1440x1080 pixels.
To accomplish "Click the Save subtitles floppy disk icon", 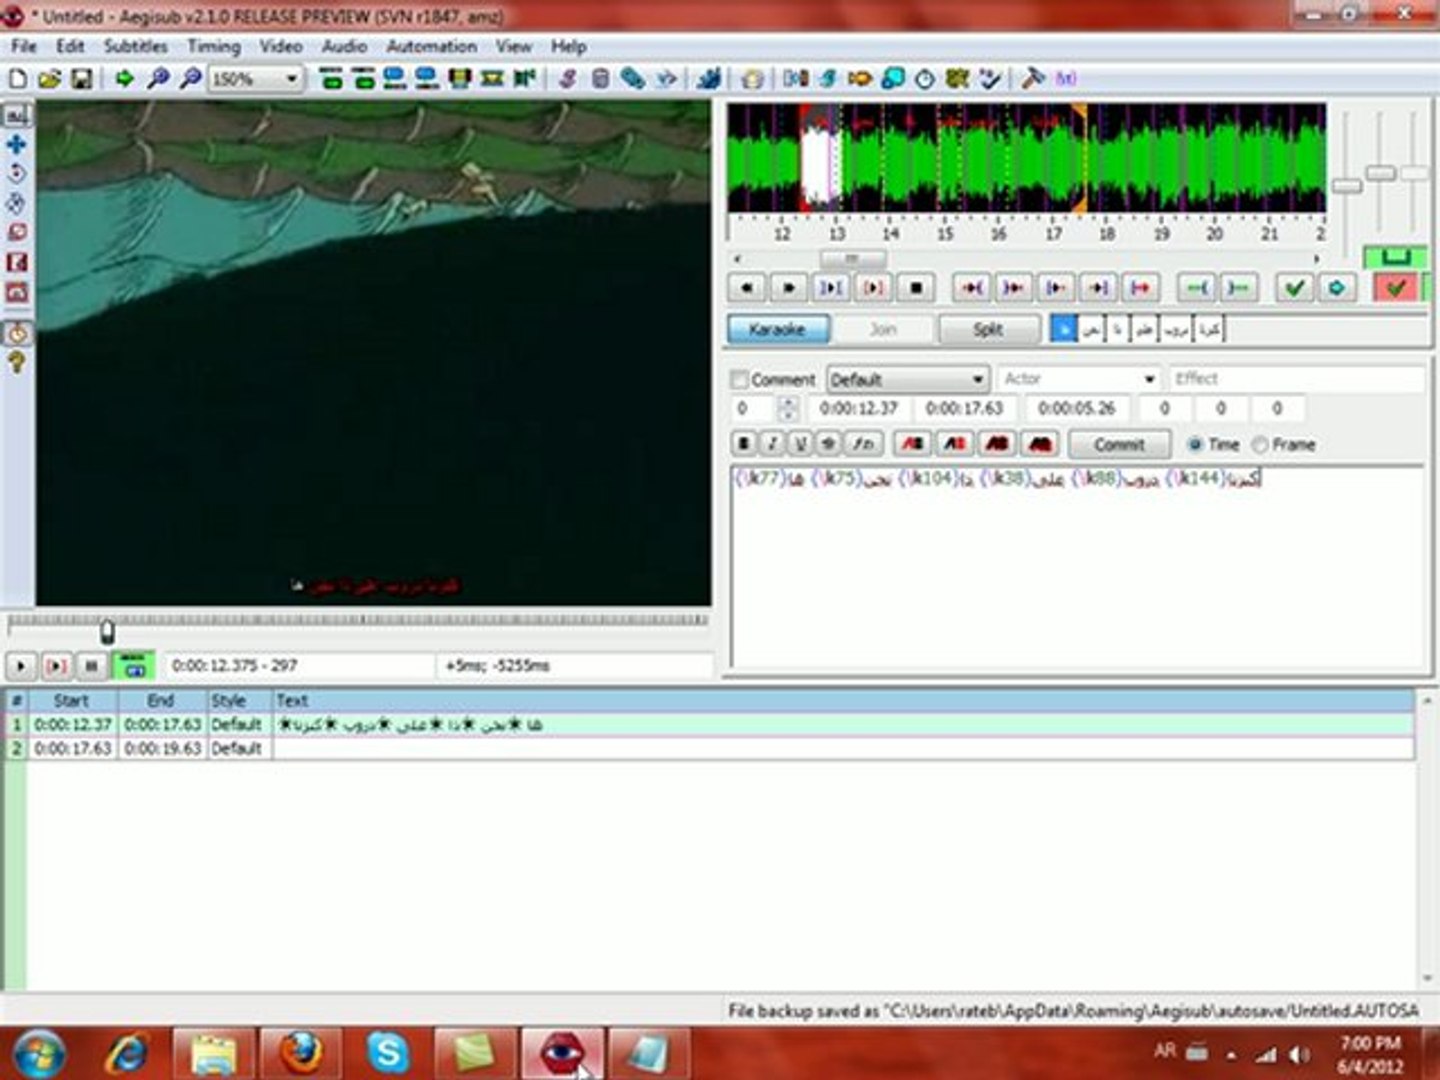I will pos(81,78).
